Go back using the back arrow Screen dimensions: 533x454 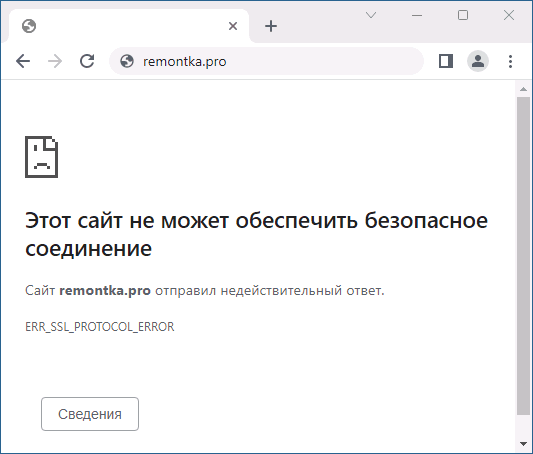23,62
